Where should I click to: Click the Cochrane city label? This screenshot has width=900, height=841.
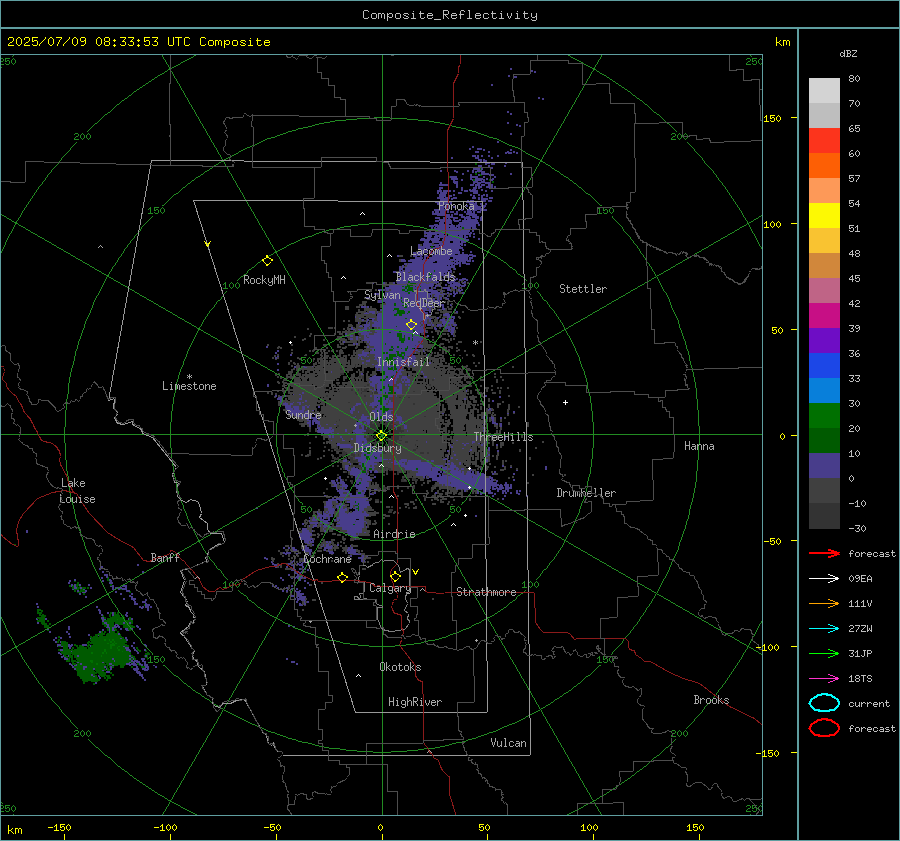pos(327,559)
